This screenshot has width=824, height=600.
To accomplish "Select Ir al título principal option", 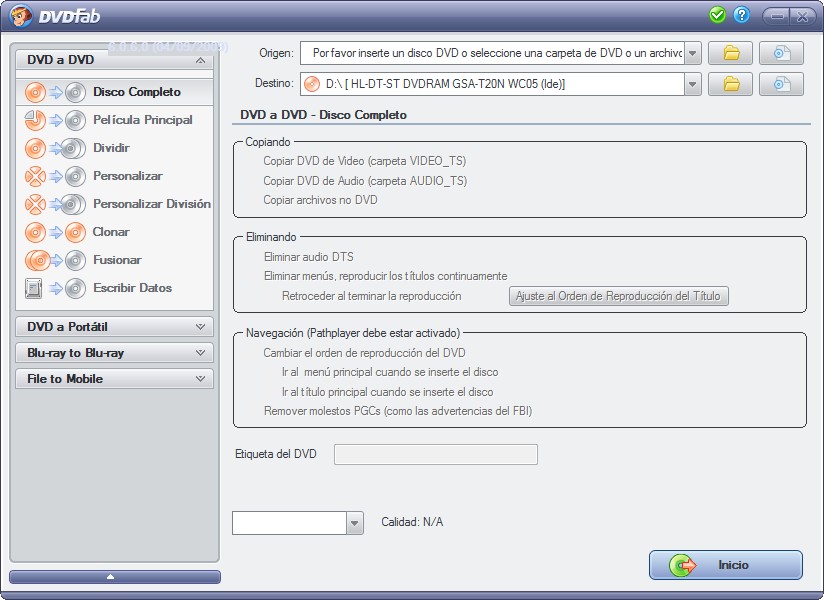I will tap(387, 392).
